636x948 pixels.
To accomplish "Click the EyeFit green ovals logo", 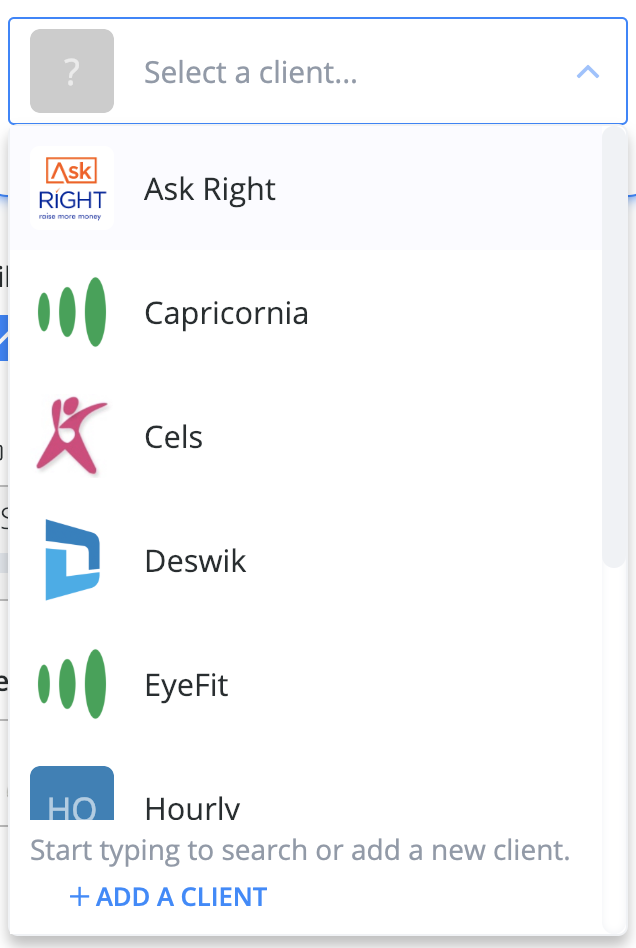I will click(x=72, y=684).
